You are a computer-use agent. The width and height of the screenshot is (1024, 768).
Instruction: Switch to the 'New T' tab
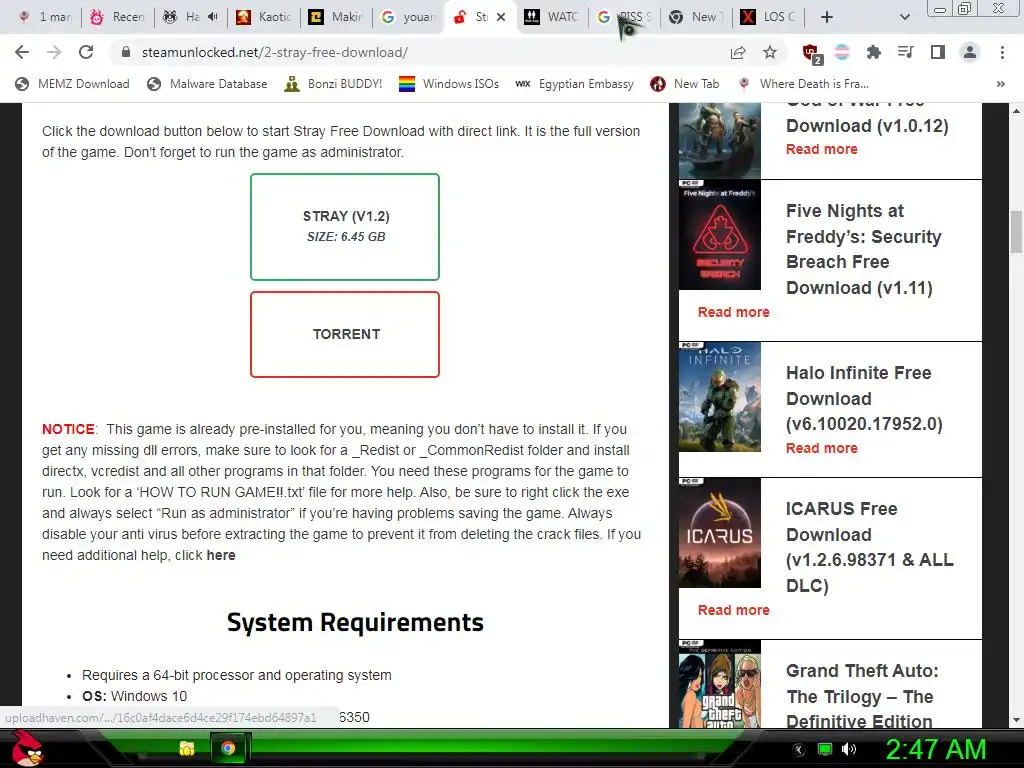point(697,17)
